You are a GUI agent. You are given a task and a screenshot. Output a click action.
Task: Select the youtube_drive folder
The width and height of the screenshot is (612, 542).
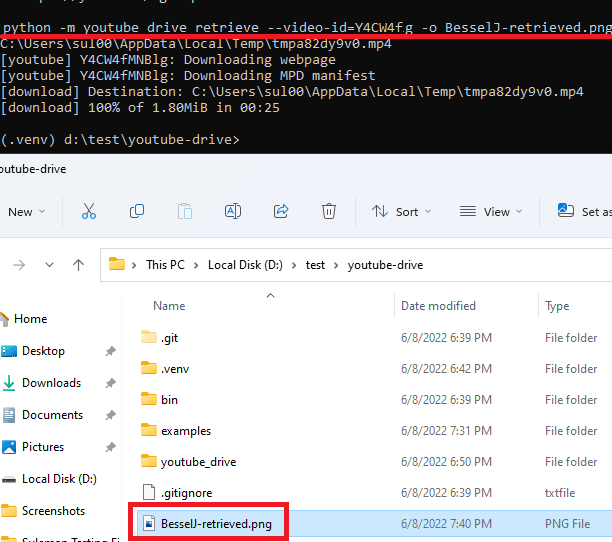tap(198, 461)
